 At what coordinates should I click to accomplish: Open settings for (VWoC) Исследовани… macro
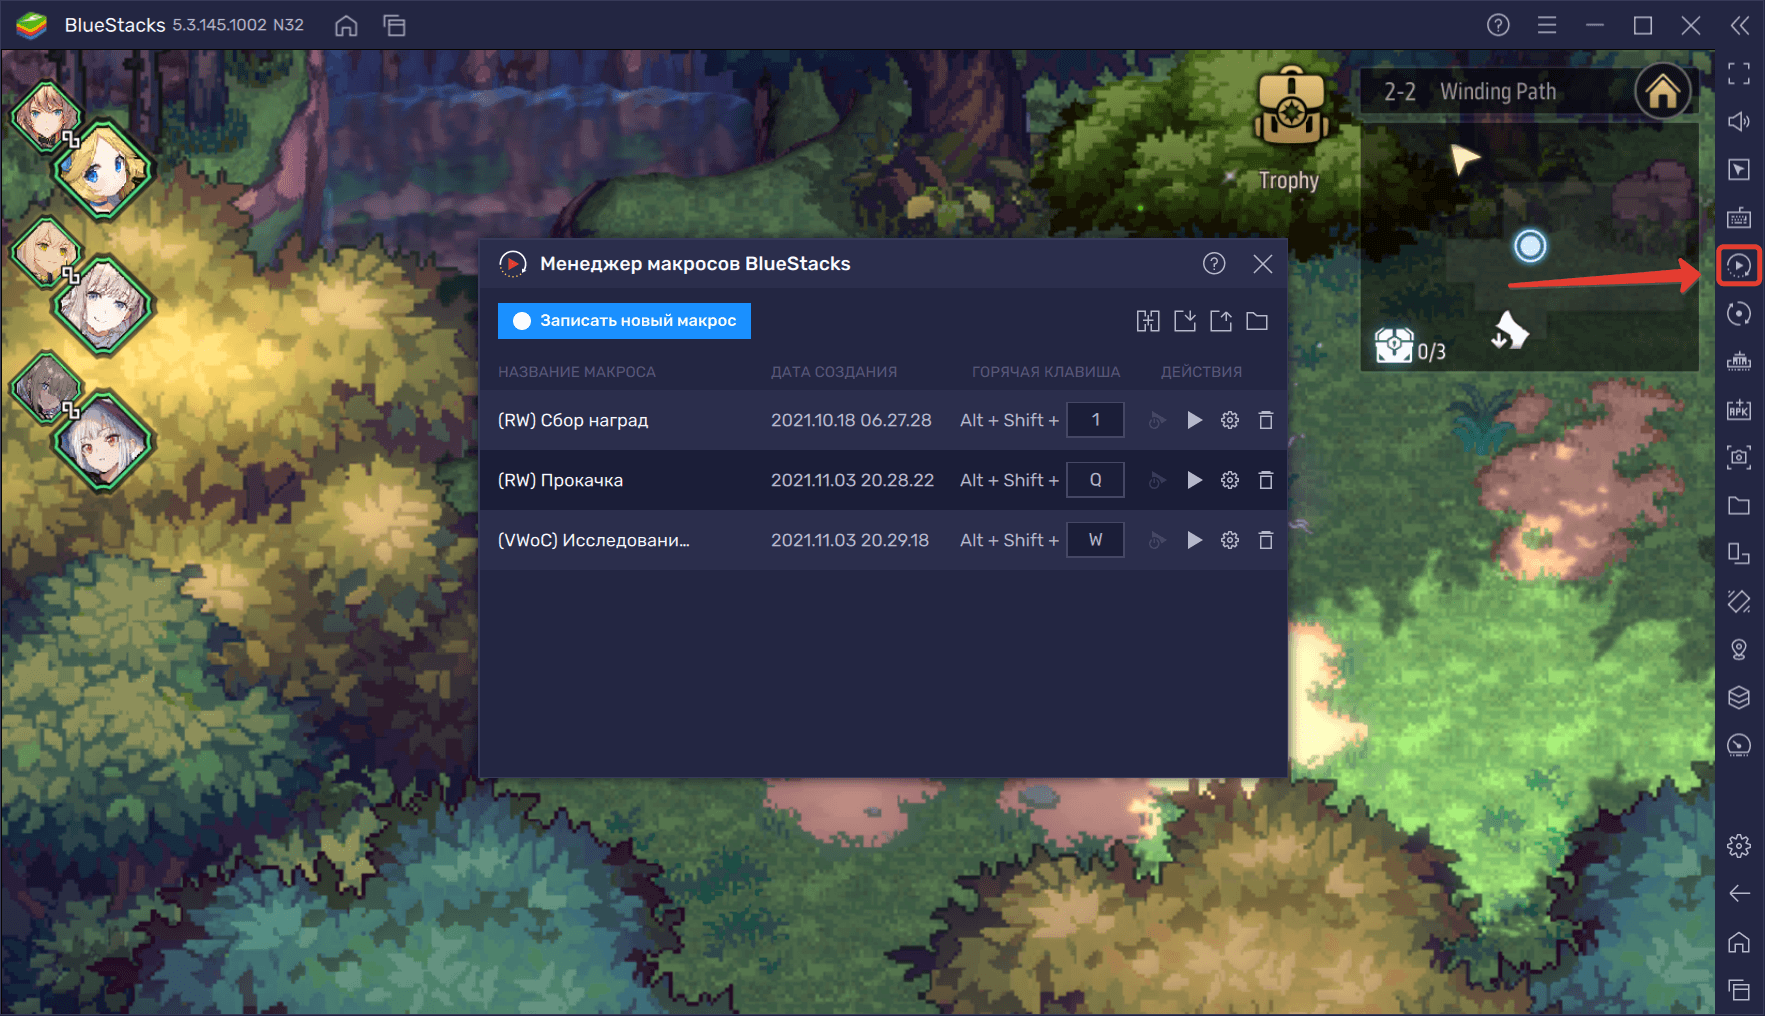click(1230, 540)
